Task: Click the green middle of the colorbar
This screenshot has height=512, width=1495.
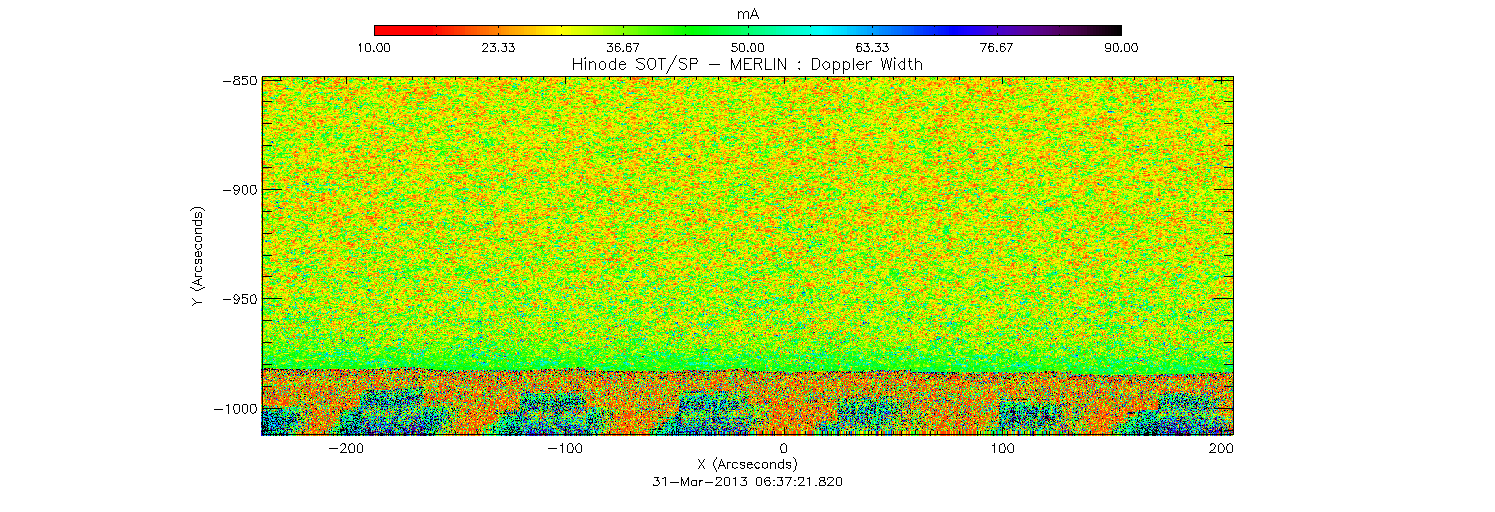Action: 747,30
